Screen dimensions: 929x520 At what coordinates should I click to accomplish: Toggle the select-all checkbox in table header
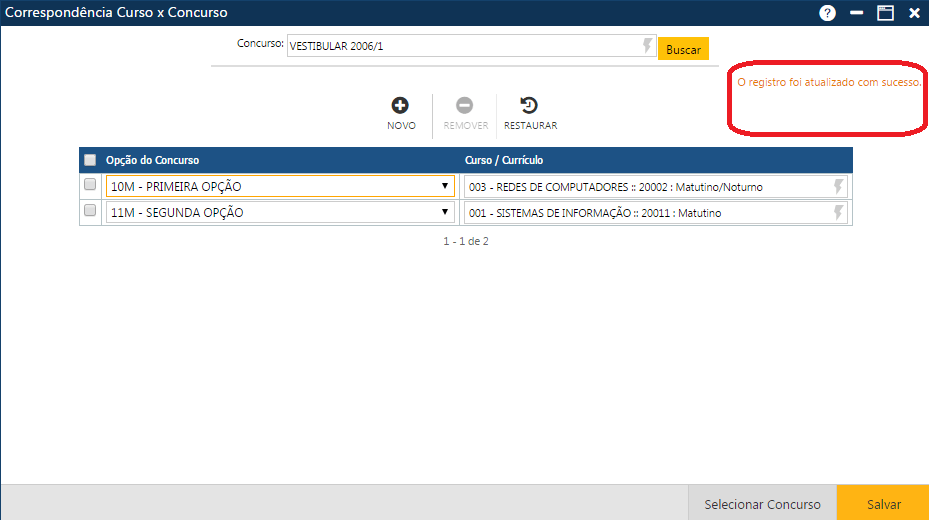click(90, 160)
